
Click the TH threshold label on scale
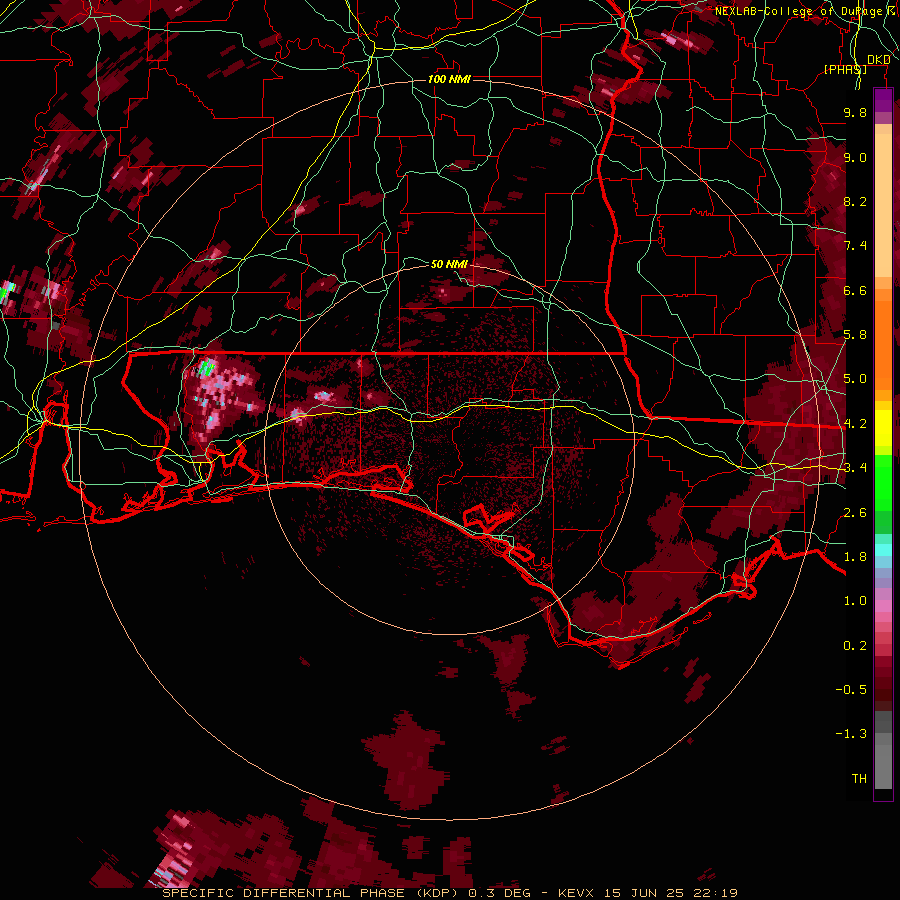pos(859,779)
